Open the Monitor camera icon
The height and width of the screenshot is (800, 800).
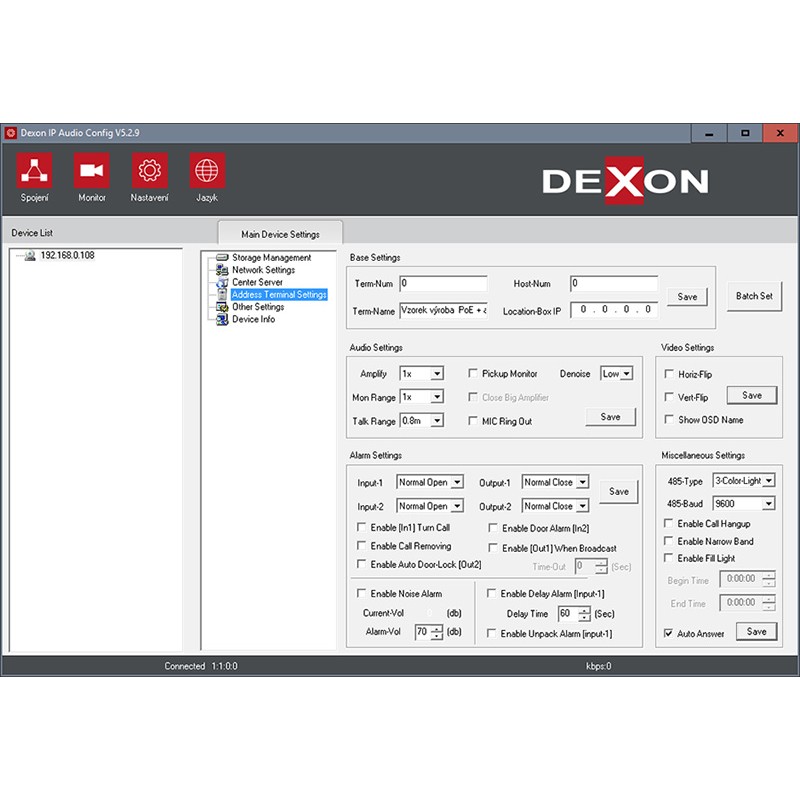pos(92,172)
